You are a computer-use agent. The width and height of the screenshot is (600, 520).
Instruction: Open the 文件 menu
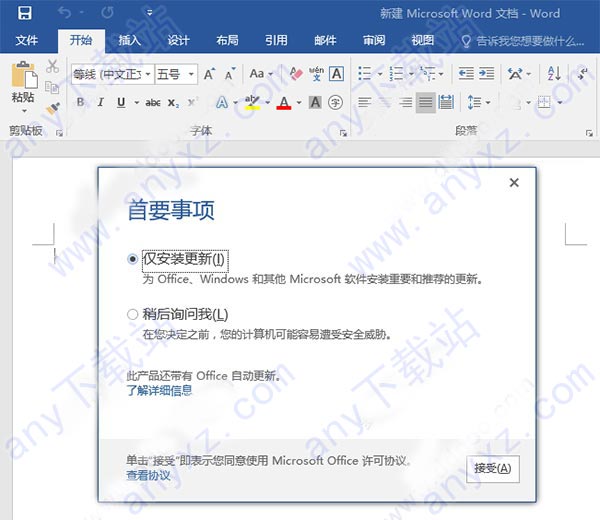(x=27, y=40)
